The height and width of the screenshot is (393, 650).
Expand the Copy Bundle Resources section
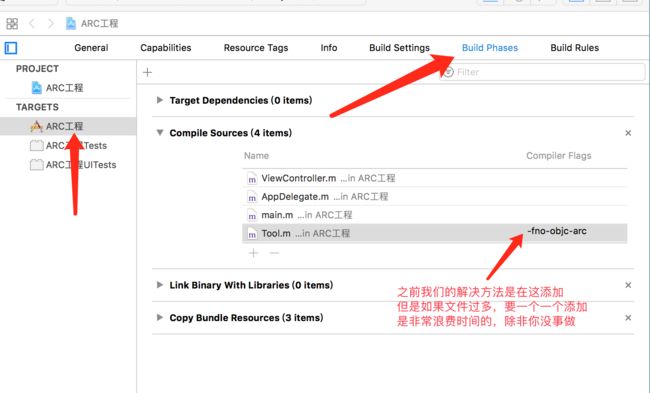(160, 318)
